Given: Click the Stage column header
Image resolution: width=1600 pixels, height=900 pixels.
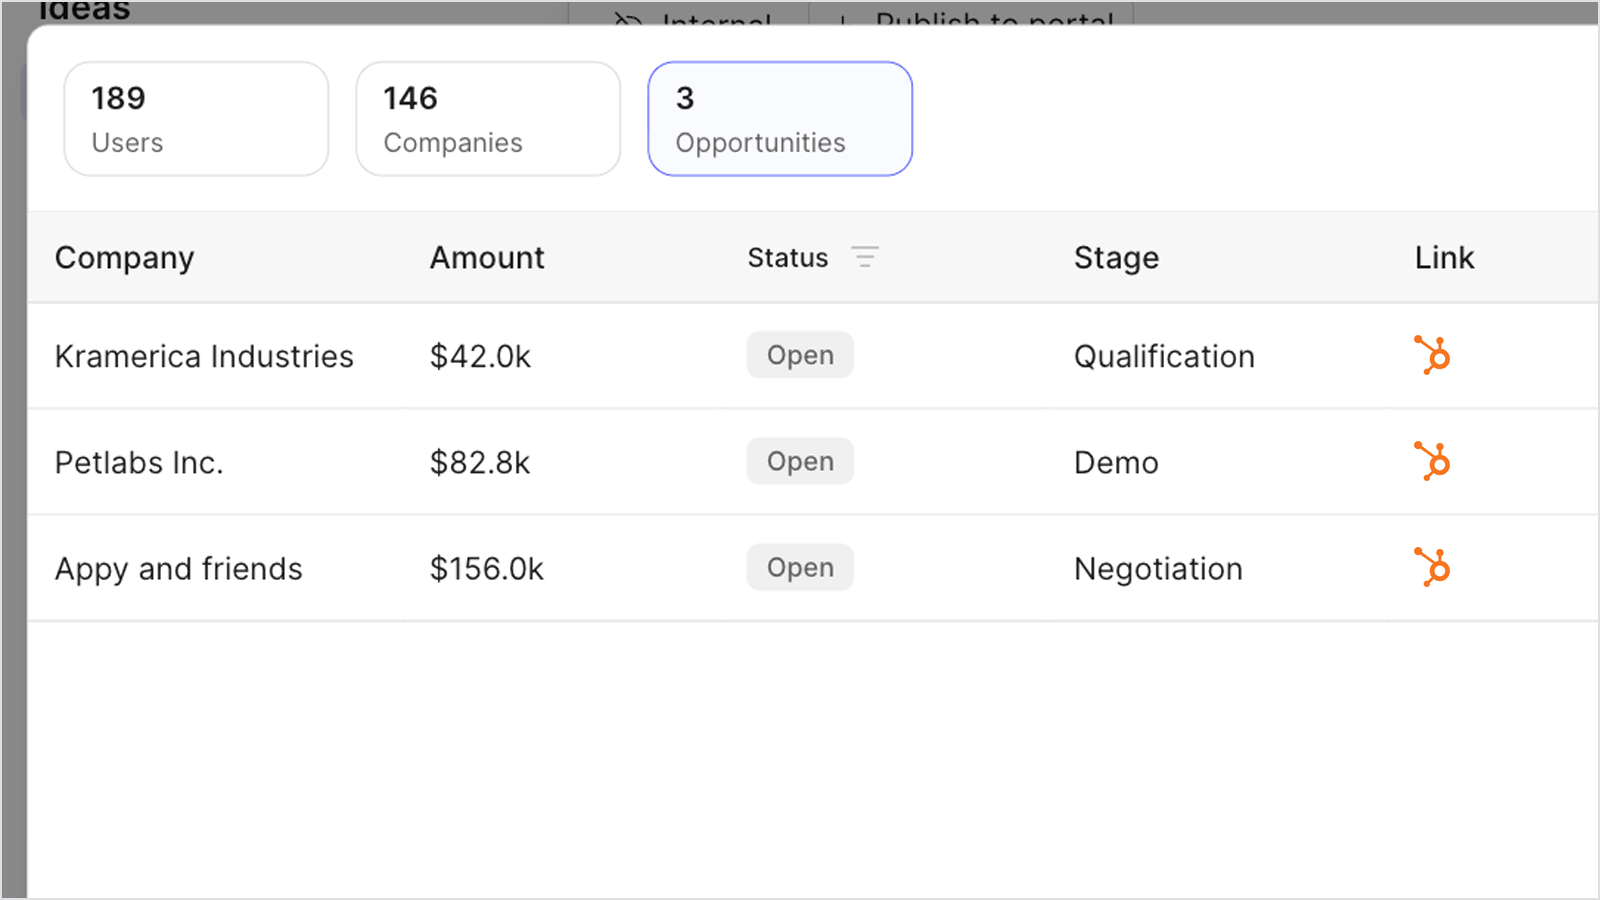Looking at the screenshot, I should click(x=1116, y=258).
